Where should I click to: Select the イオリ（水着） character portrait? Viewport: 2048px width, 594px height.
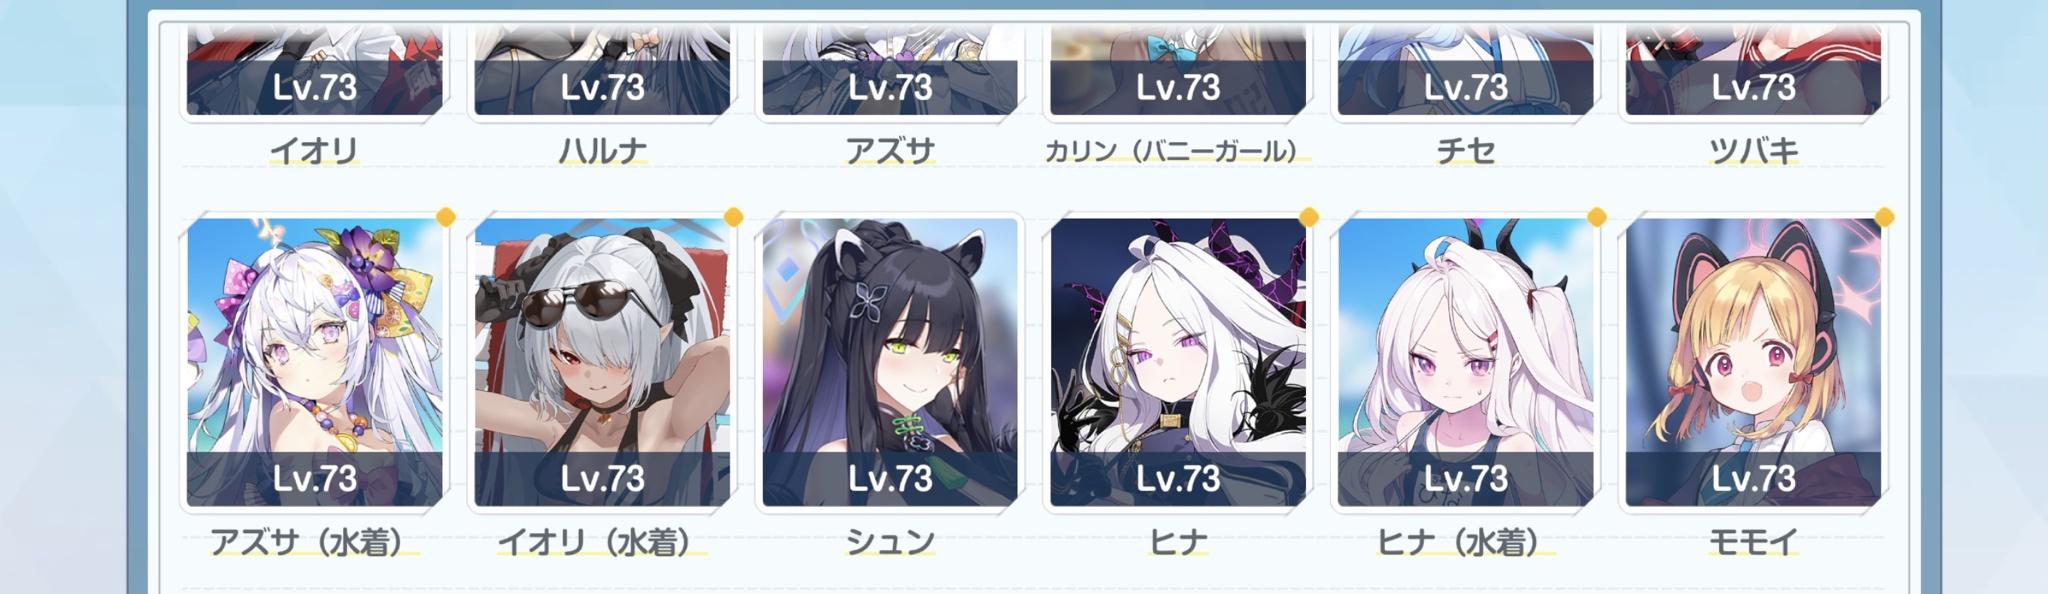coord(602,362)
